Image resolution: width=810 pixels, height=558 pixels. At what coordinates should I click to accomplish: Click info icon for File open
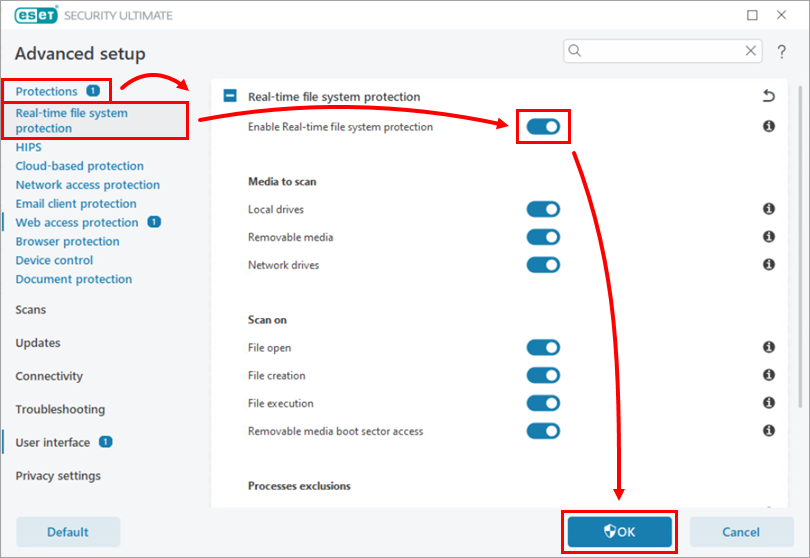tap(769, 347)
